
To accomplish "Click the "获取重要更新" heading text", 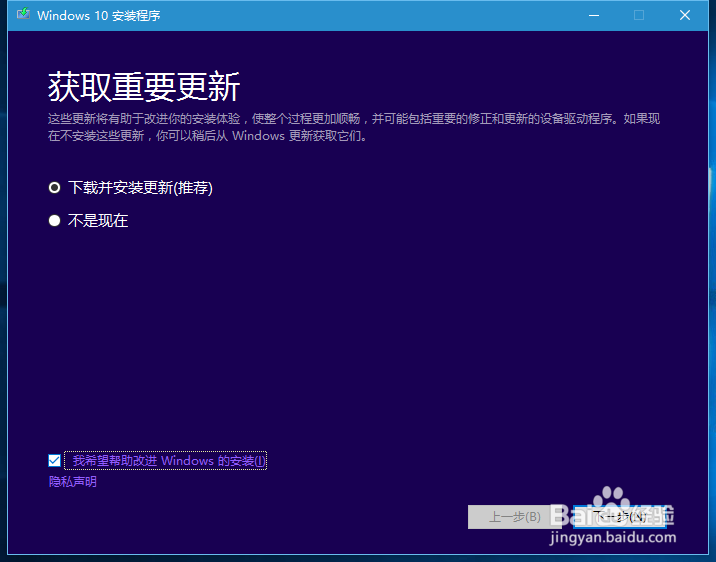I will [x=144, y=87].
